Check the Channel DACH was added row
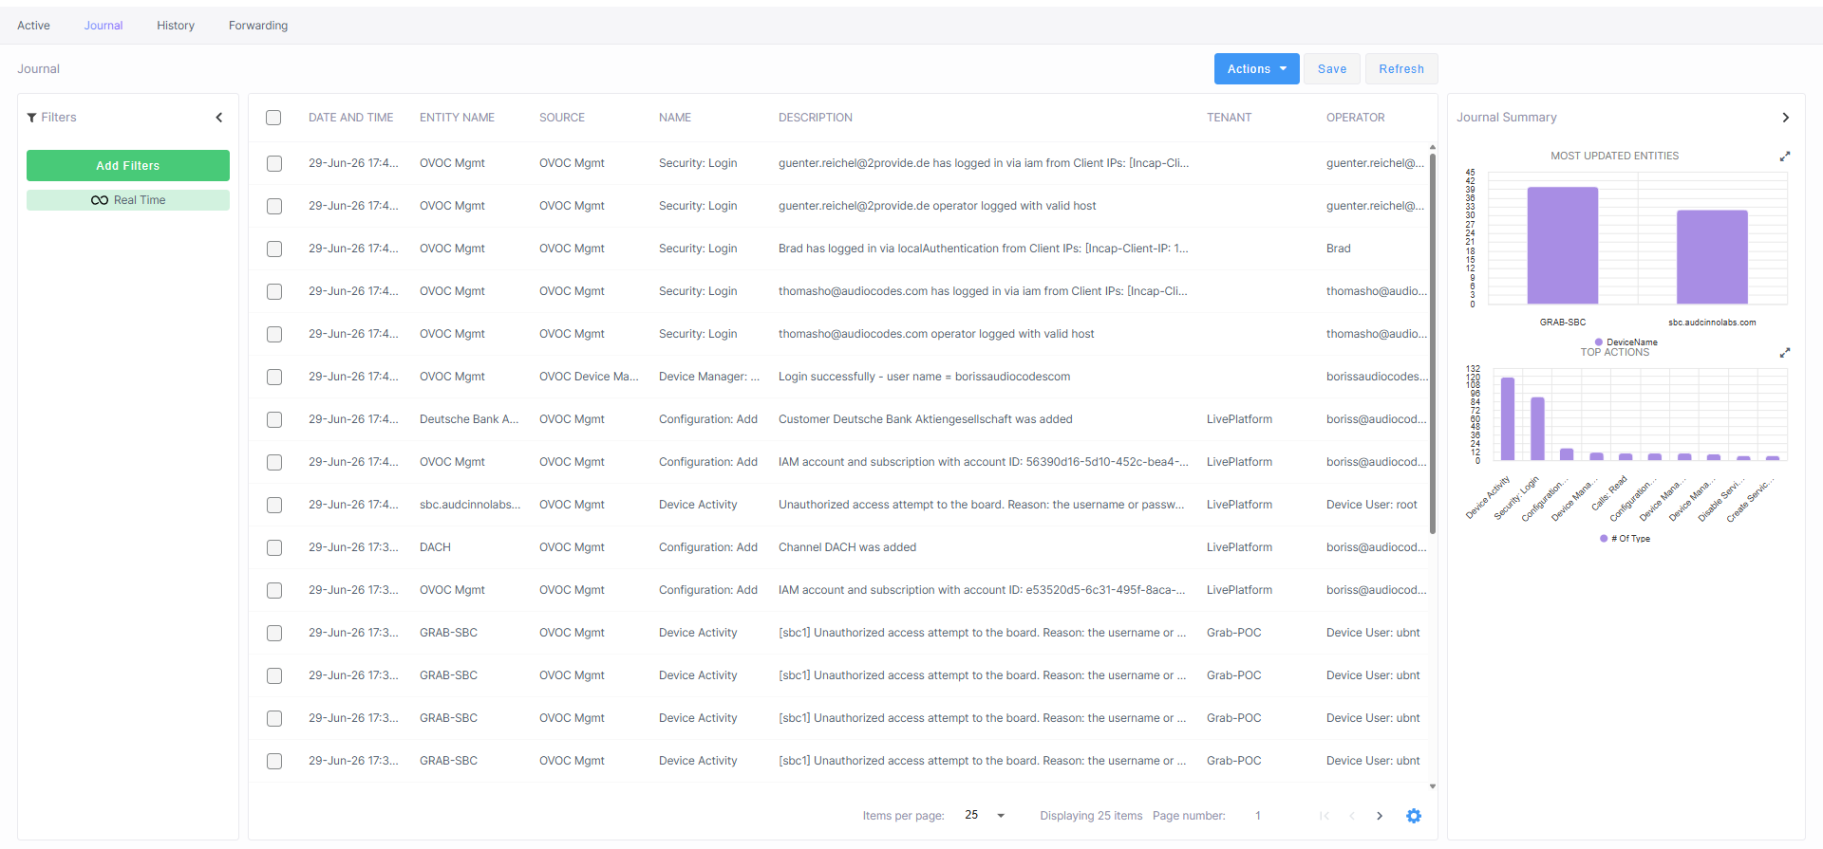Image resolution: width=1823 pixels, height=849 pixels. tap(274, 548)
